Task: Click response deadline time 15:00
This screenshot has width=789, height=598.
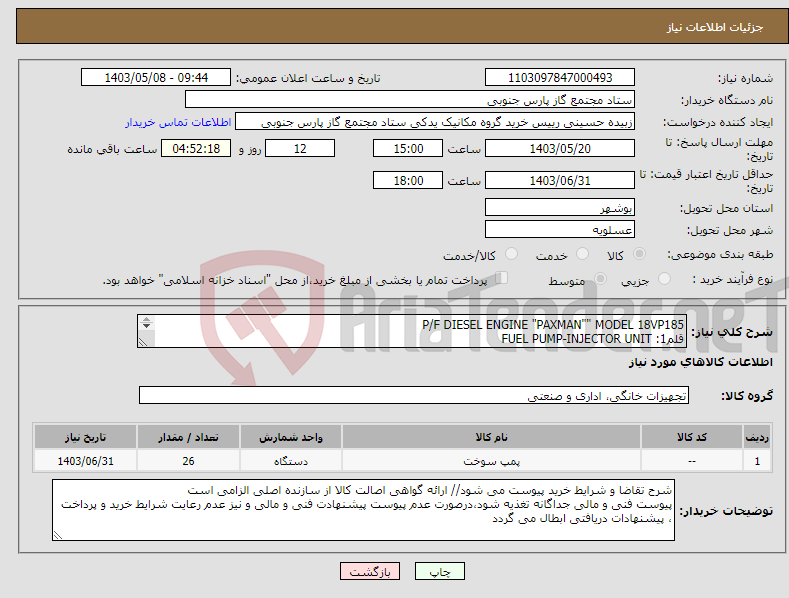Action: click(x=408, y=148)
